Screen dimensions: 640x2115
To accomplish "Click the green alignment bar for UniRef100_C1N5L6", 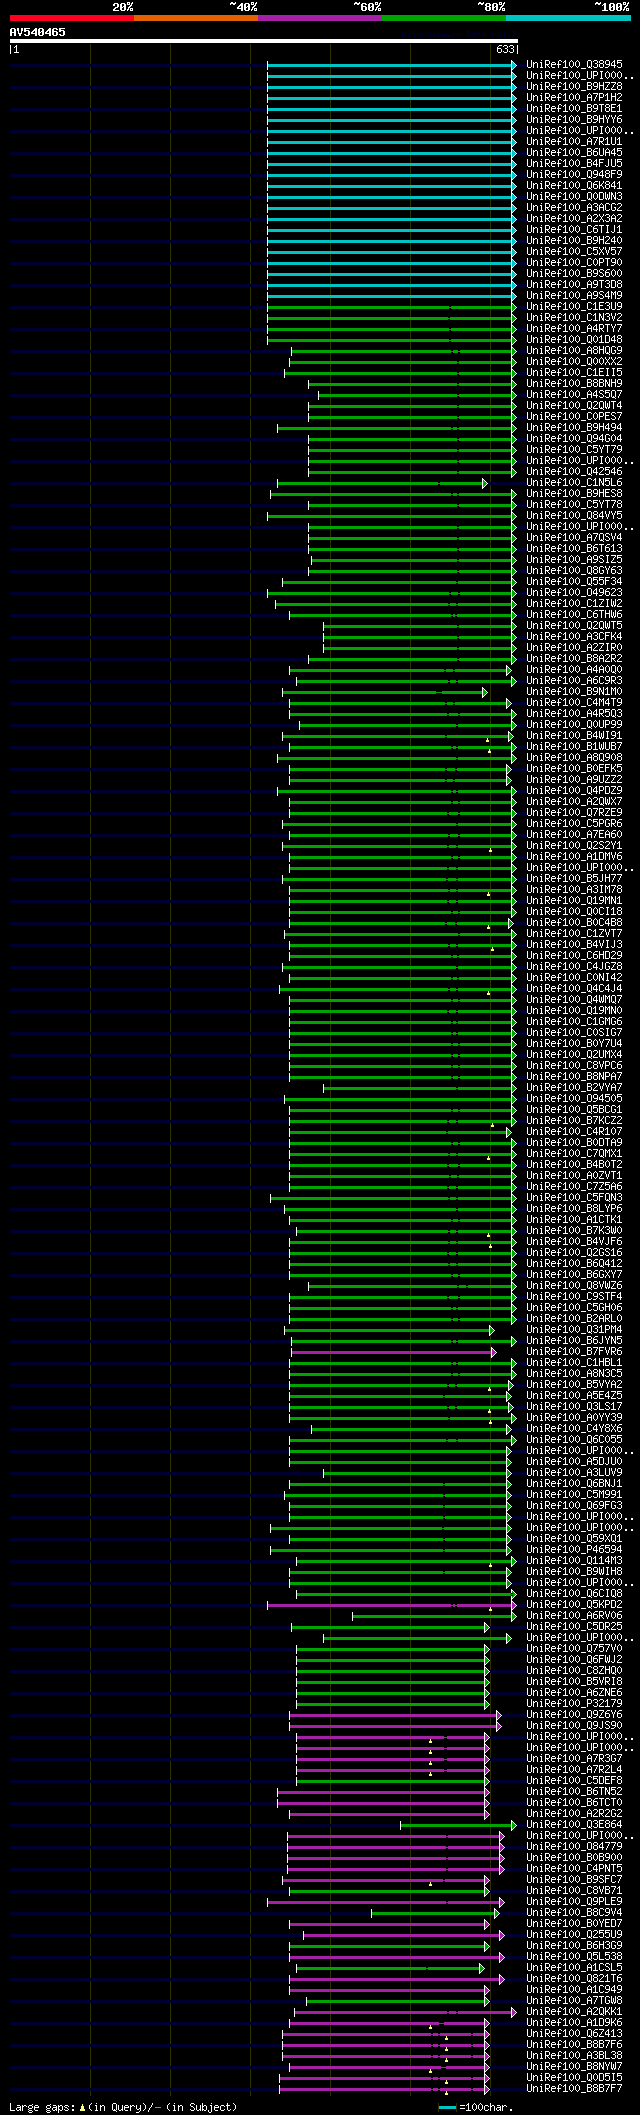I will (382, 483).
